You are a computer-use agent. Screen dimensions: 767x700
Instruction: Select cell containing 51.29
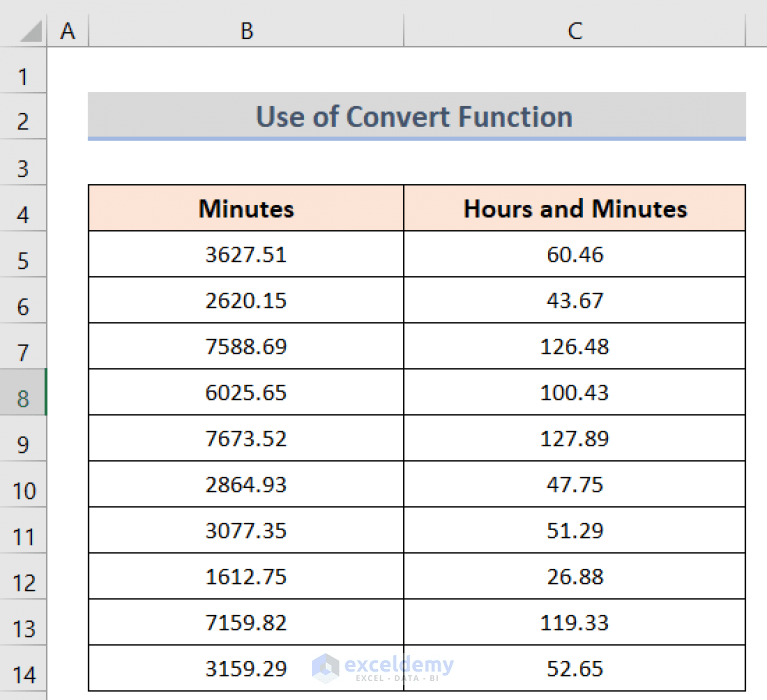click(x=575, y=530)
